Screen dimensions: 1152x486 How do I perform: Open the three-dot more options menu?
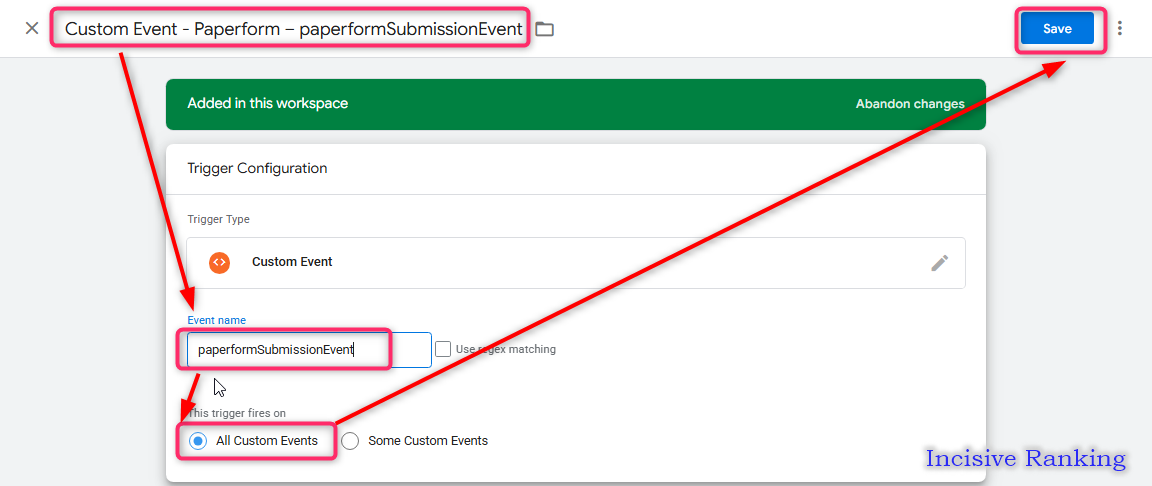click(x=1120, y=29)
